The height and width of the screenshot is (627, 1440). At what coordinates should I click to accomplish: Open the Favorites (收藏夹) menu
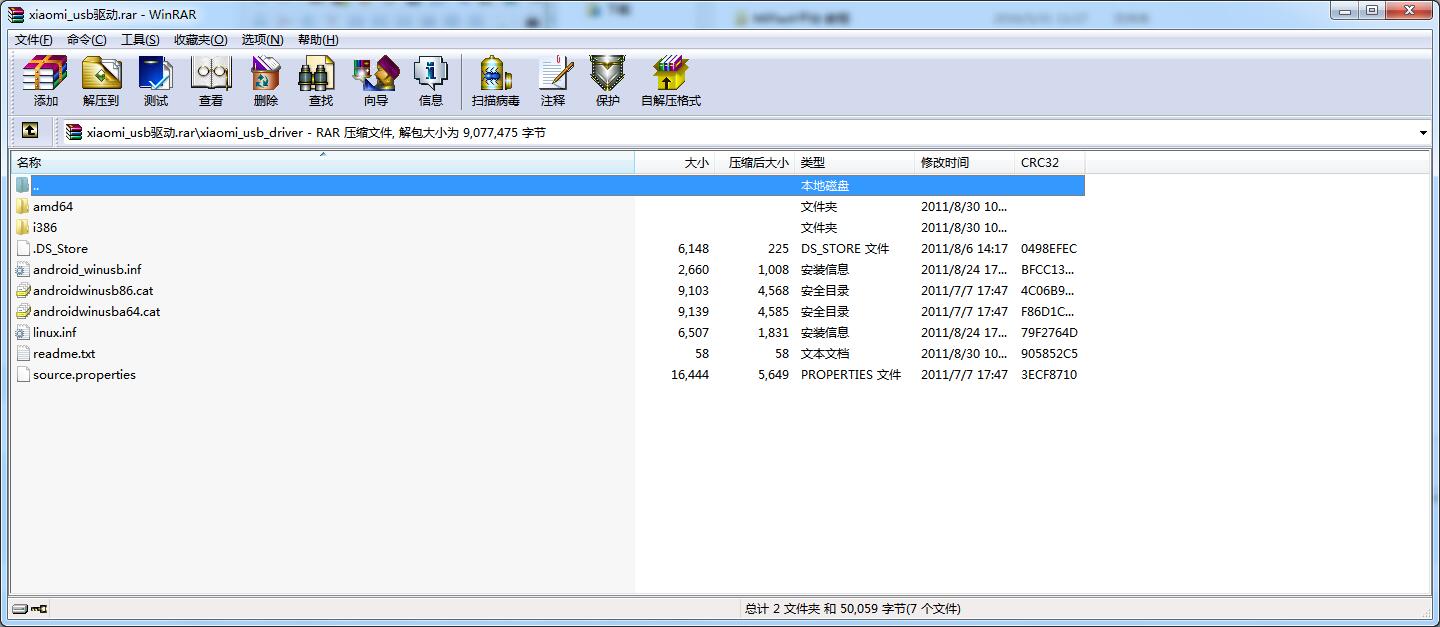(x=200, y=39)
